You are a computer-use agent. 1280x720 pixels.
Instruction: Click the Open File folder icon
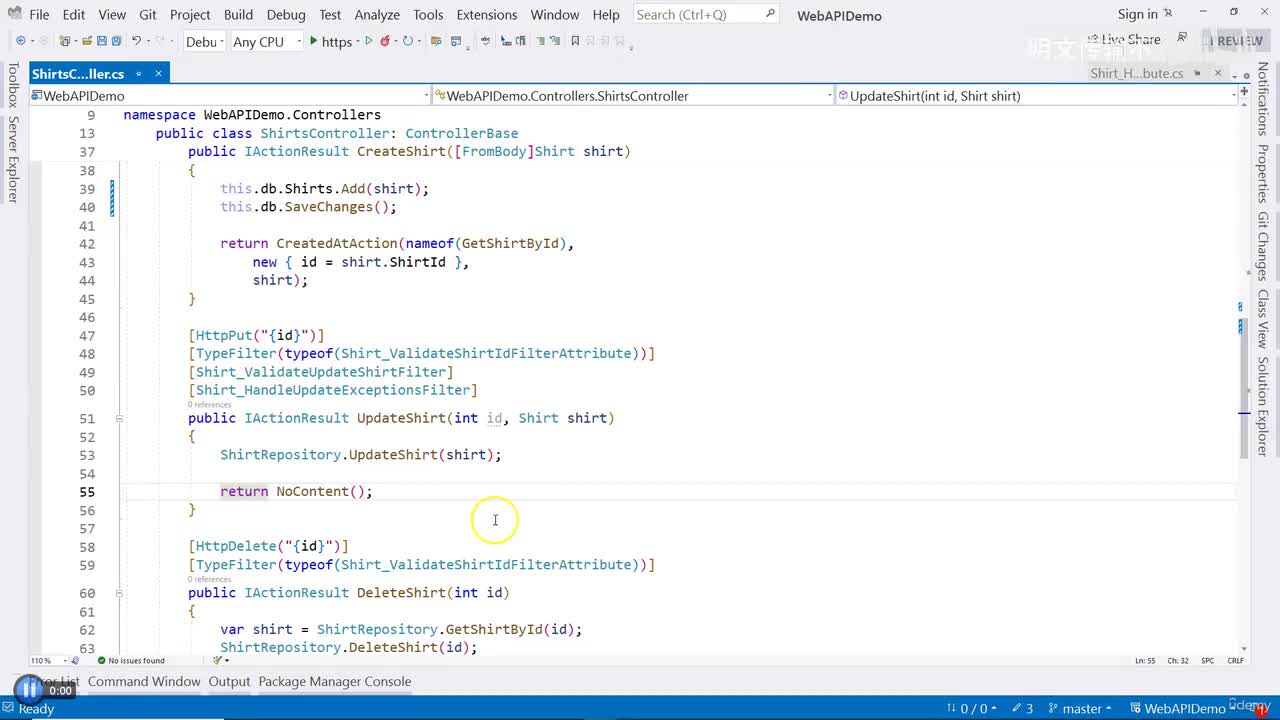[87, 41]
